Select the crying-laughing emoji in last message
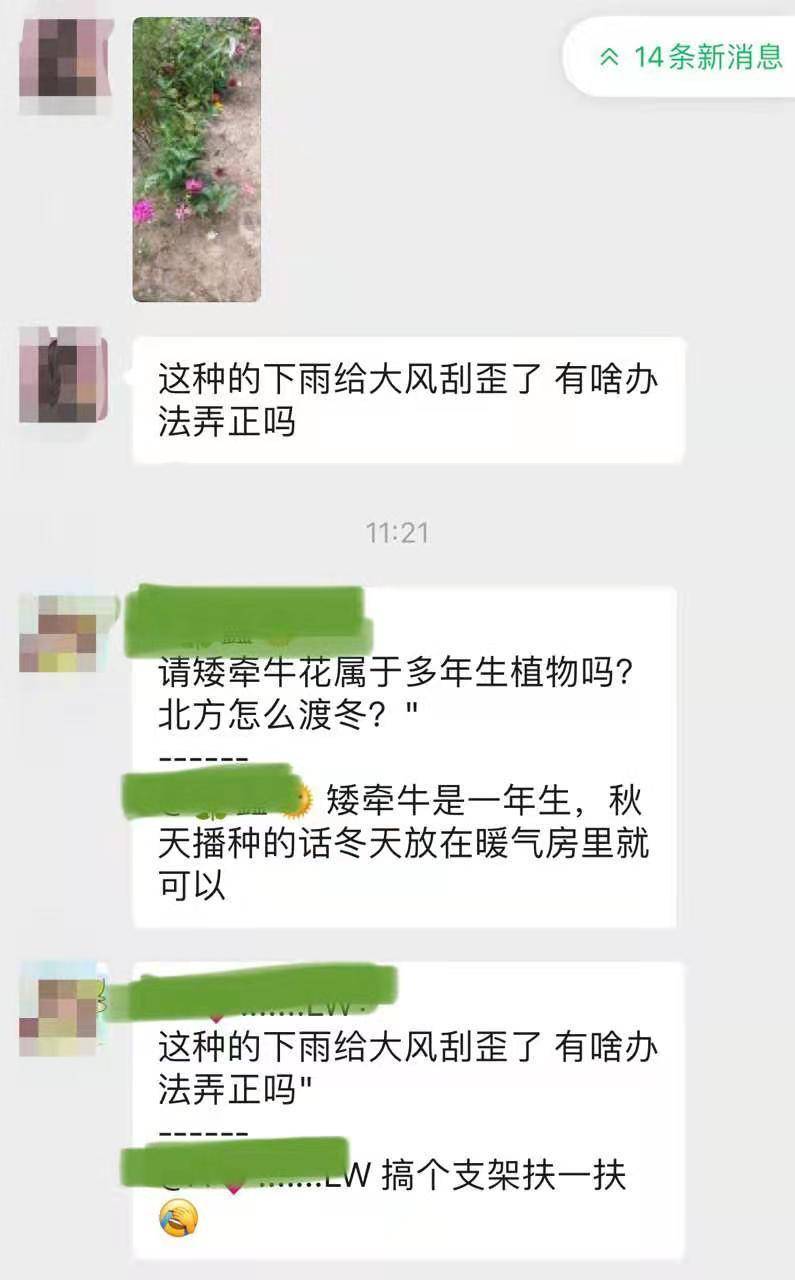Screen dimensions: 795x1280 click(x=179, y=1218)
